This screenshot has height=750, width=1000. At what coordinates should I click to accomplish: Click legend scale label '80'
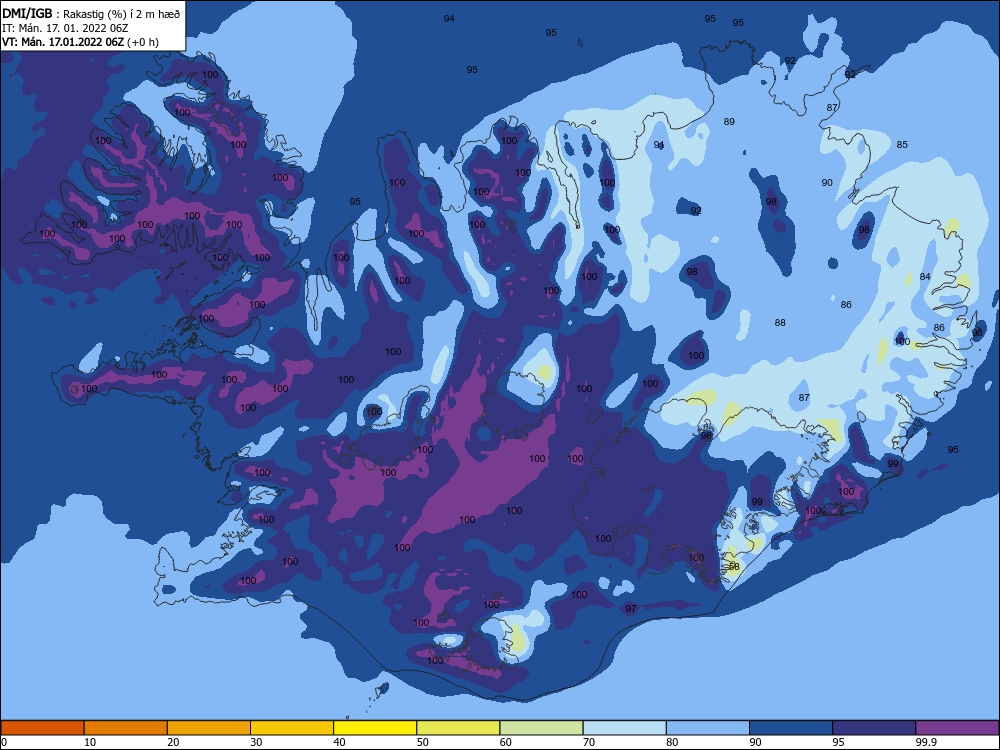click(x=672, y=742)
